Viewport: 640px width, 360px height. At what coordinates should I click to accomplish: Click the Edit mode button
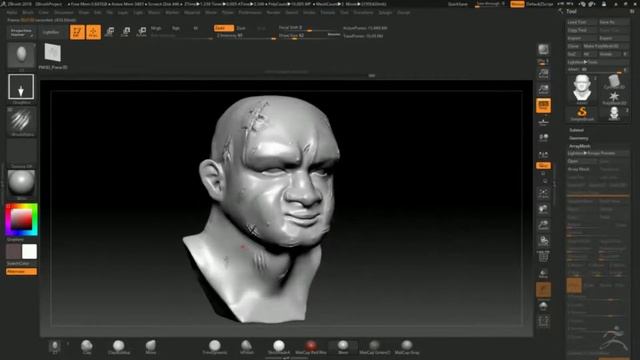pos(77,32)
